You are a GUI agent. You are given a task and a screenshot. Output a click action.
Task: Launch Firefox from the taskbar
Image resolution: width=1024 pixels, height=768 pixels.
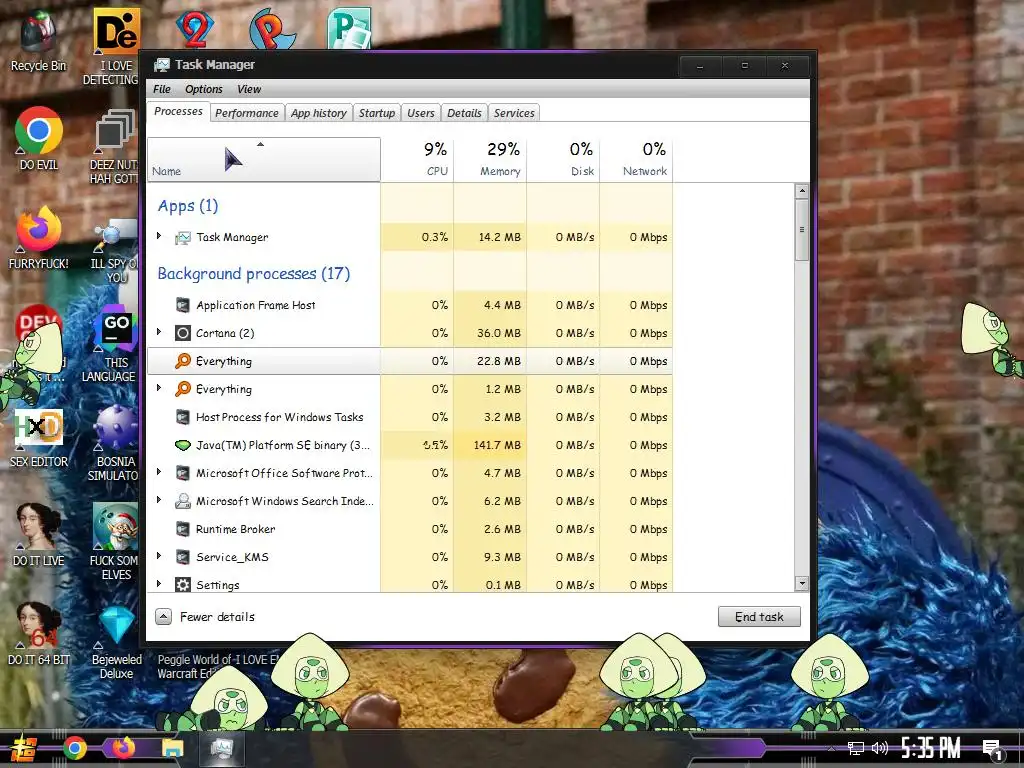click(x=123, y=748)
